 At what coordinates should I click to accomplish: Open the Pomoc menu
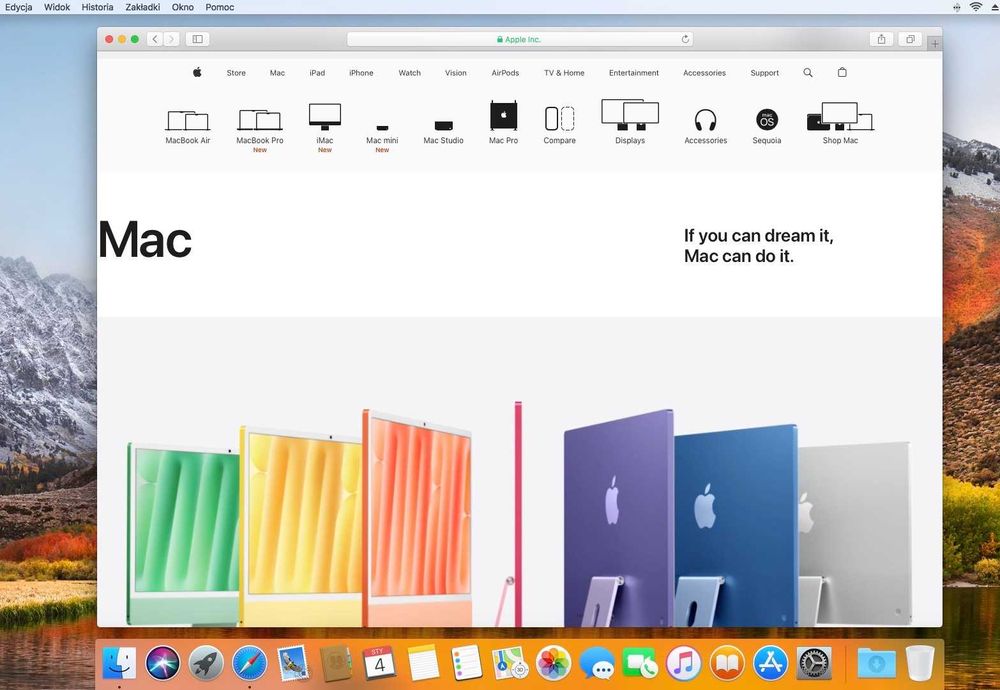219,7
